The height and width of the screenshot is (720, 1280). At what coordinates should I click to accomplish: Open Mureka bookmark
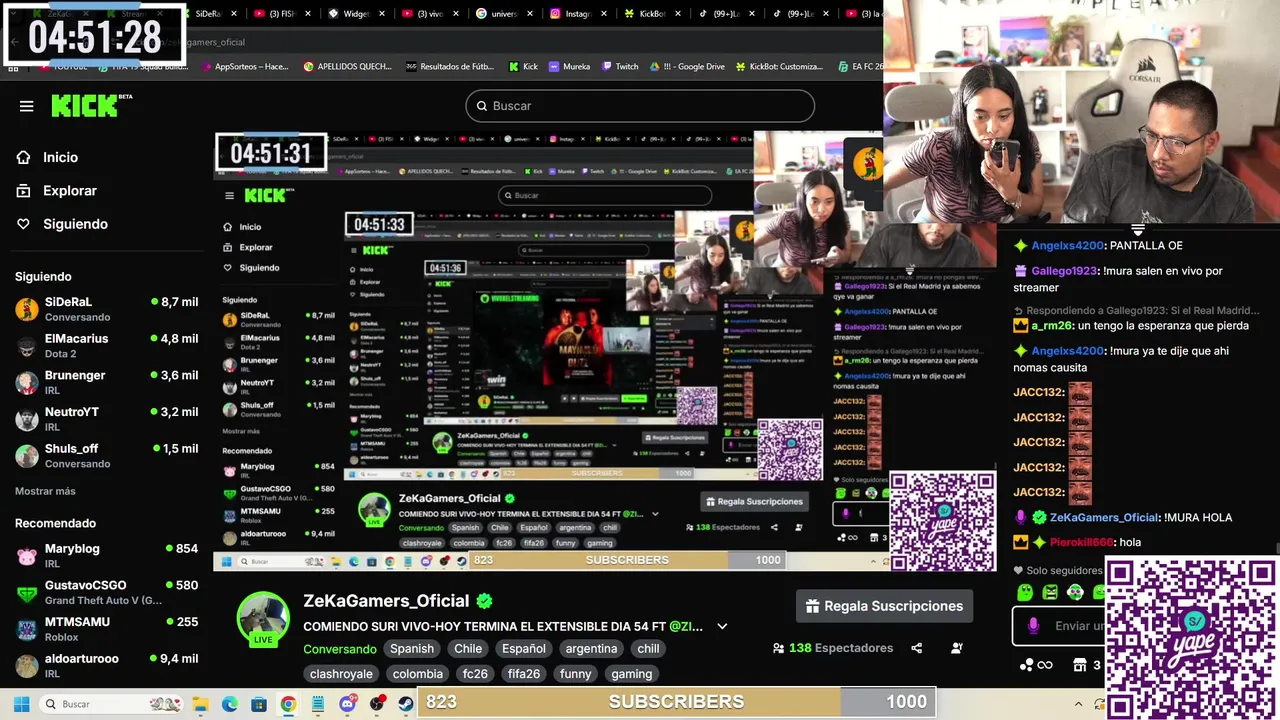tap(569, 67)
